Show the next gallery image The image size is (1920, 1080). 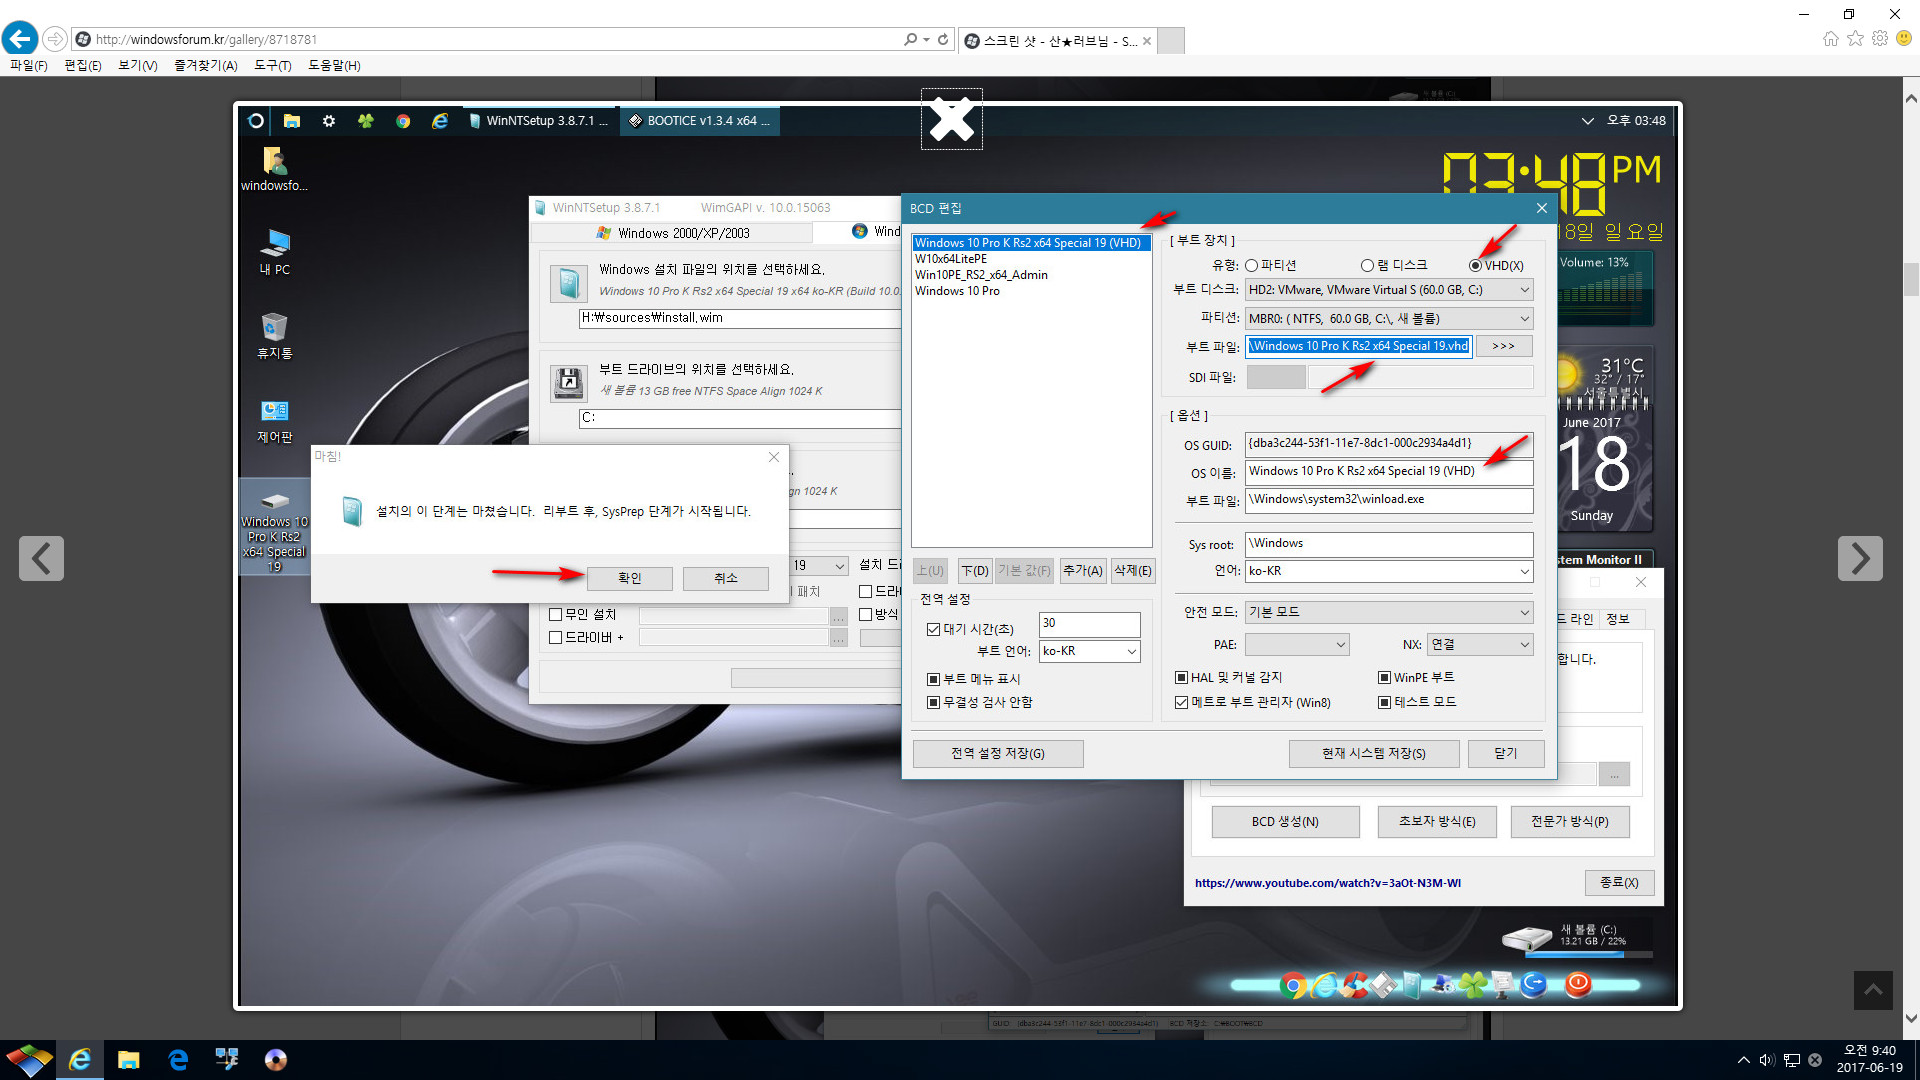(1860, 558)
